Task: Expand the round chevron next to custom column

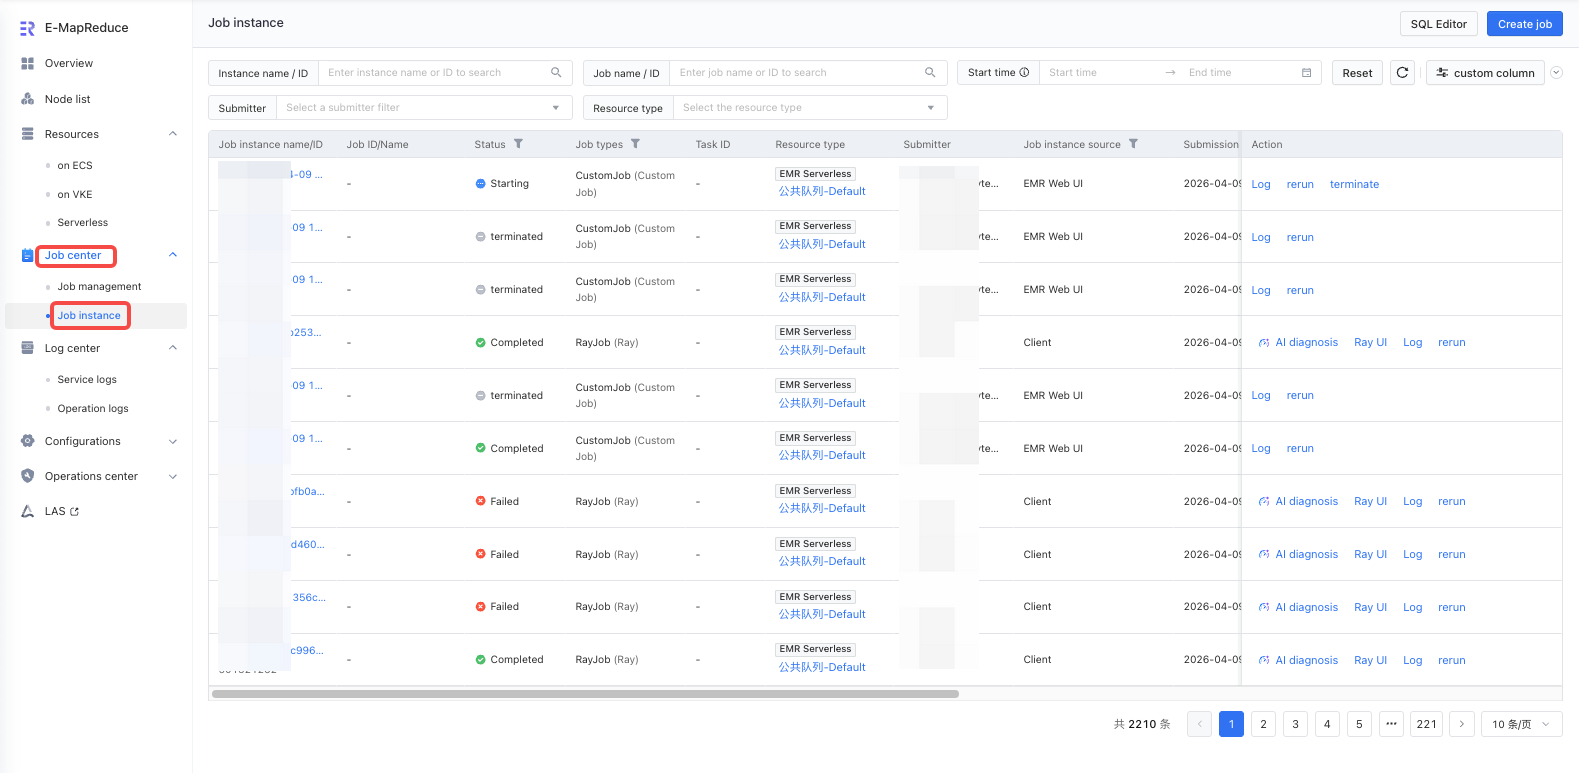Action: [1556, 73]
